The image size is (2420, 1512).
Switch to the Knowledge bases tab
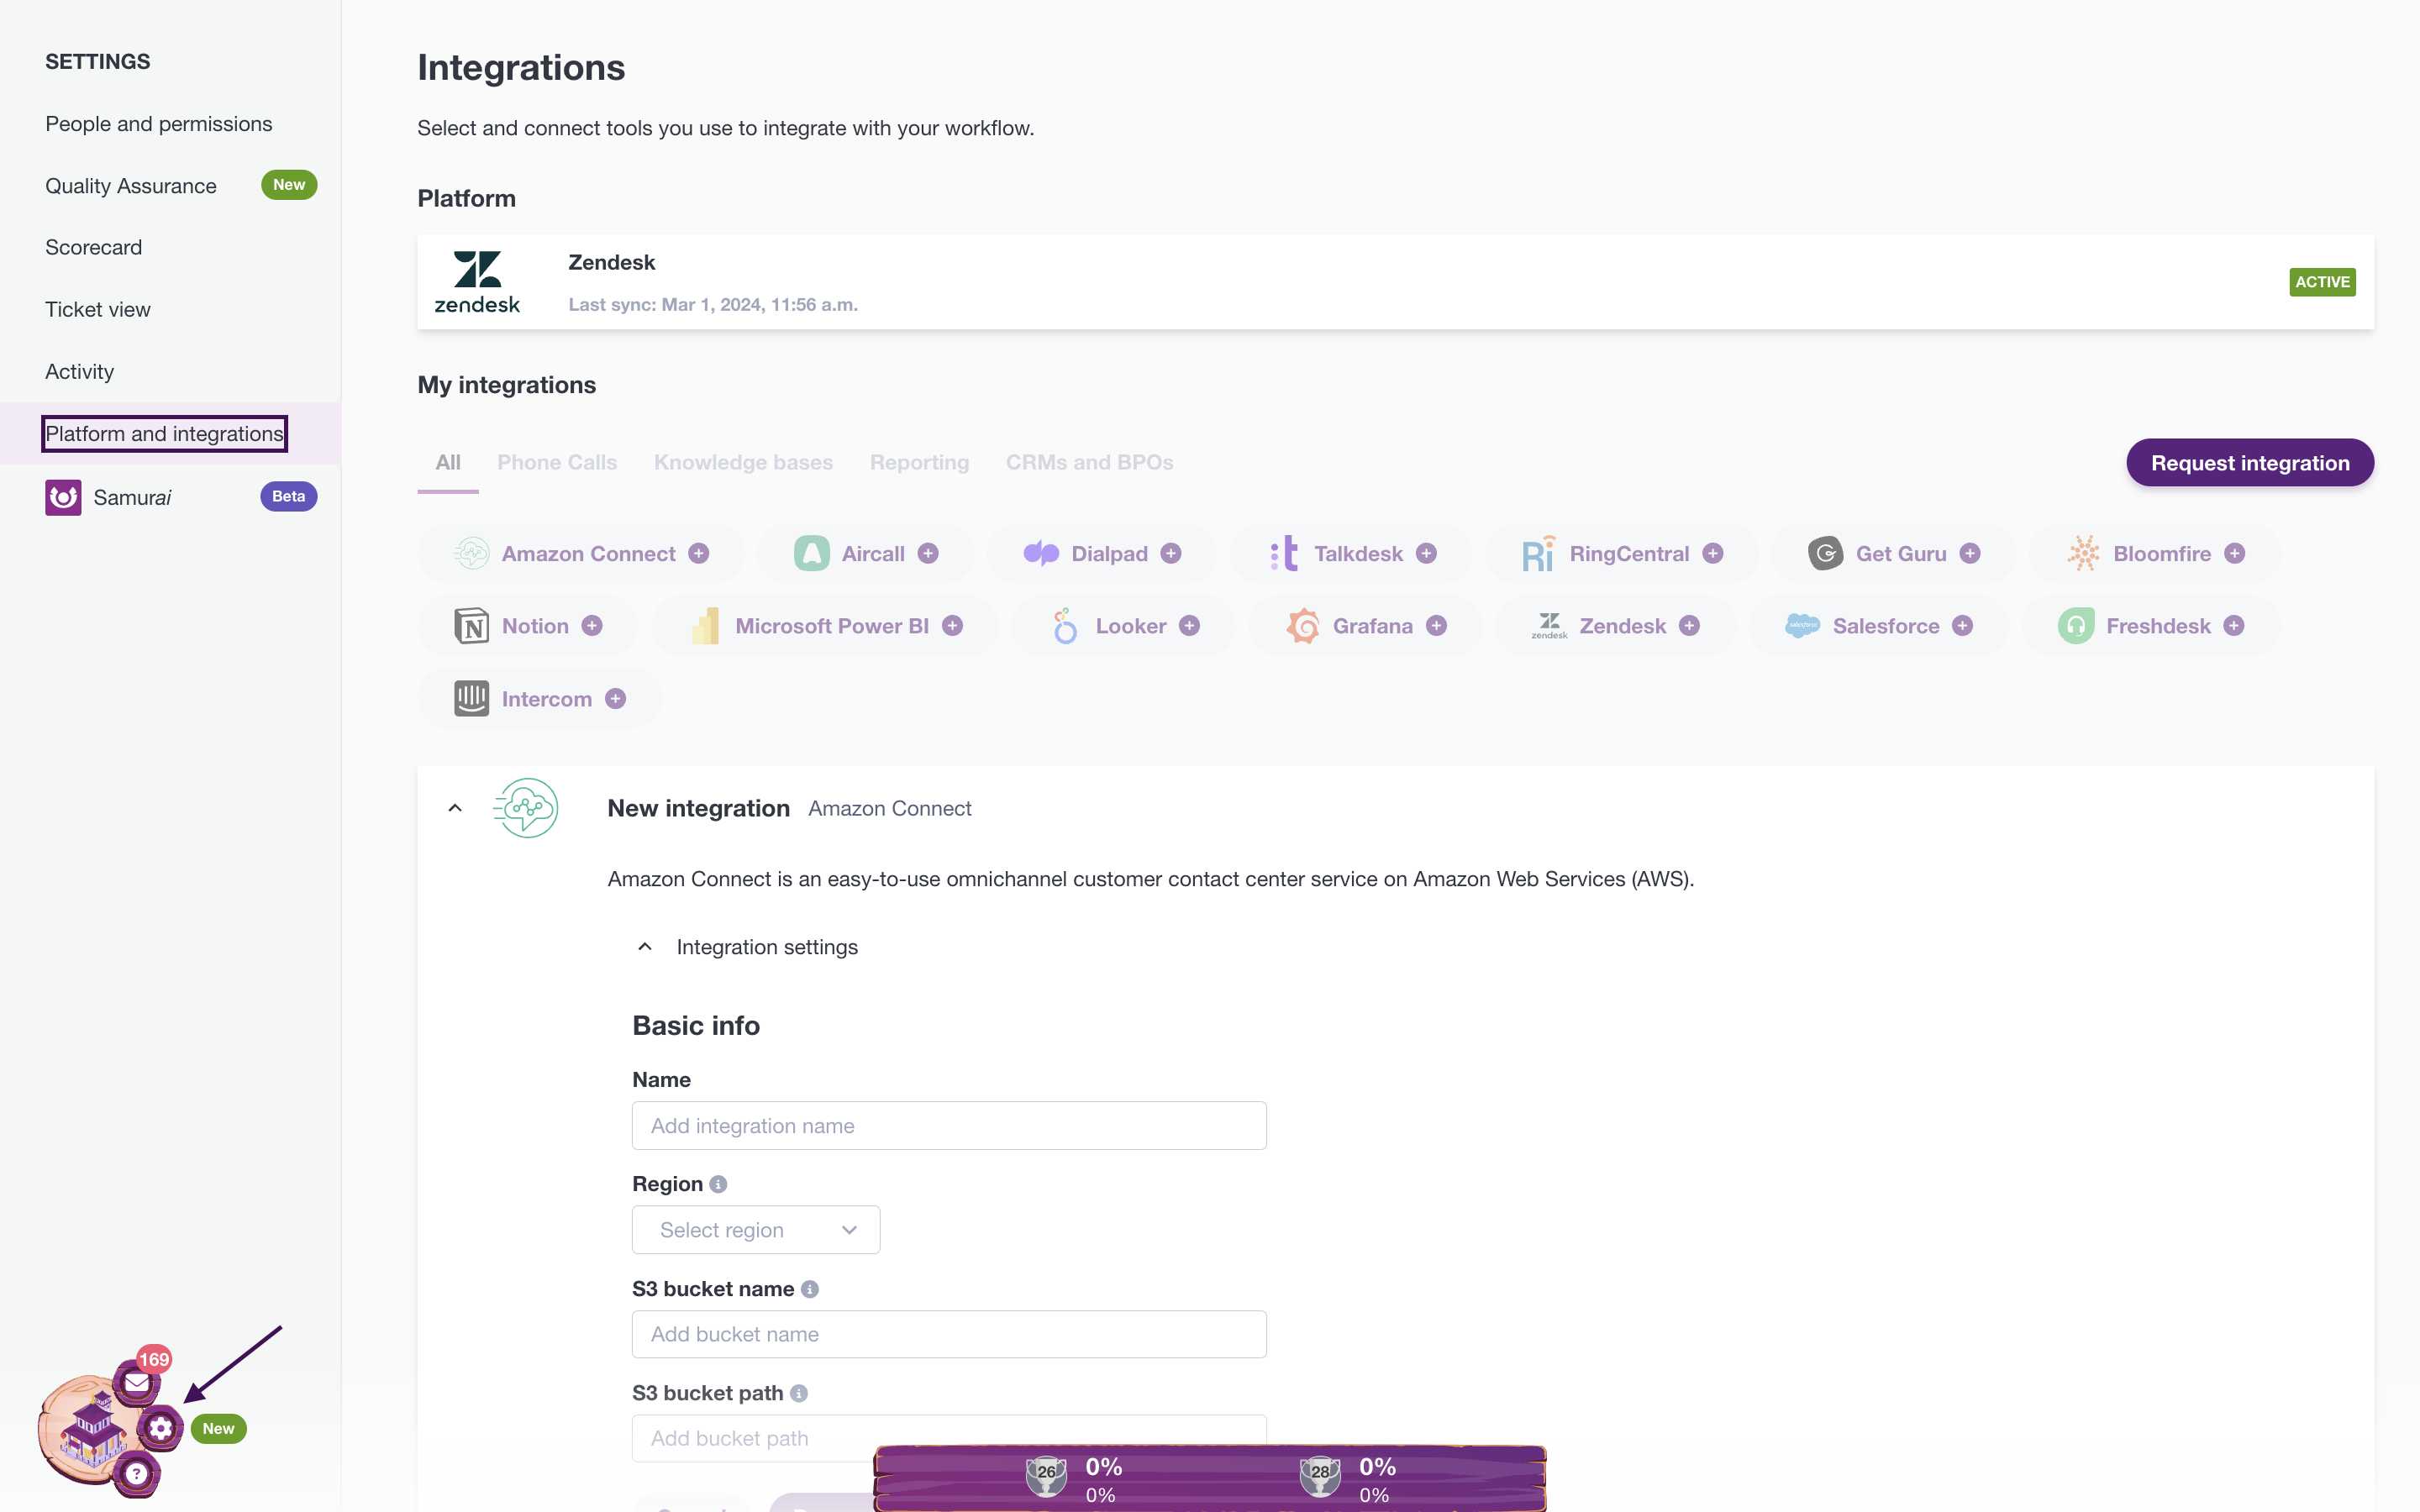coord(743,462)
